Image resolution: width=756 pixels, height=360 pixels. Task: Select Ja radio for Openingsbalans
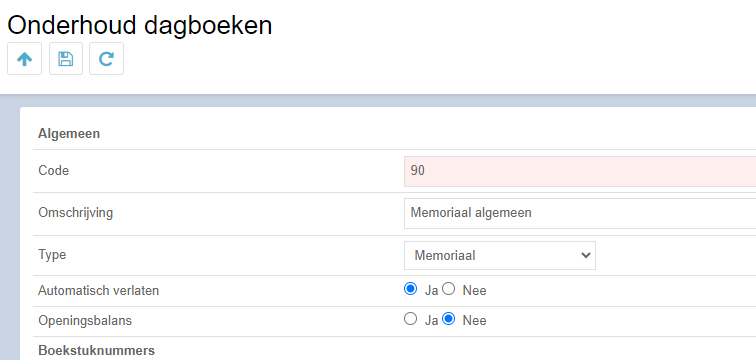(410, 319)
